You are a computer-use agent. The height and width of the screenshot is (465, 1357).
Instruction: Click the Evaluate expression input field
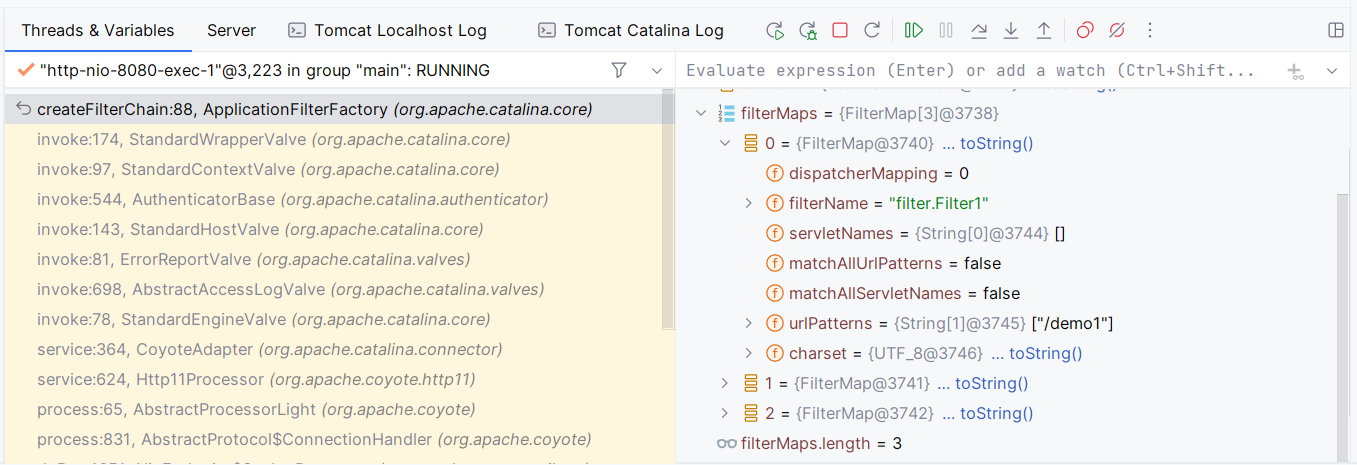pyautogui.click(x=970, y=71)
